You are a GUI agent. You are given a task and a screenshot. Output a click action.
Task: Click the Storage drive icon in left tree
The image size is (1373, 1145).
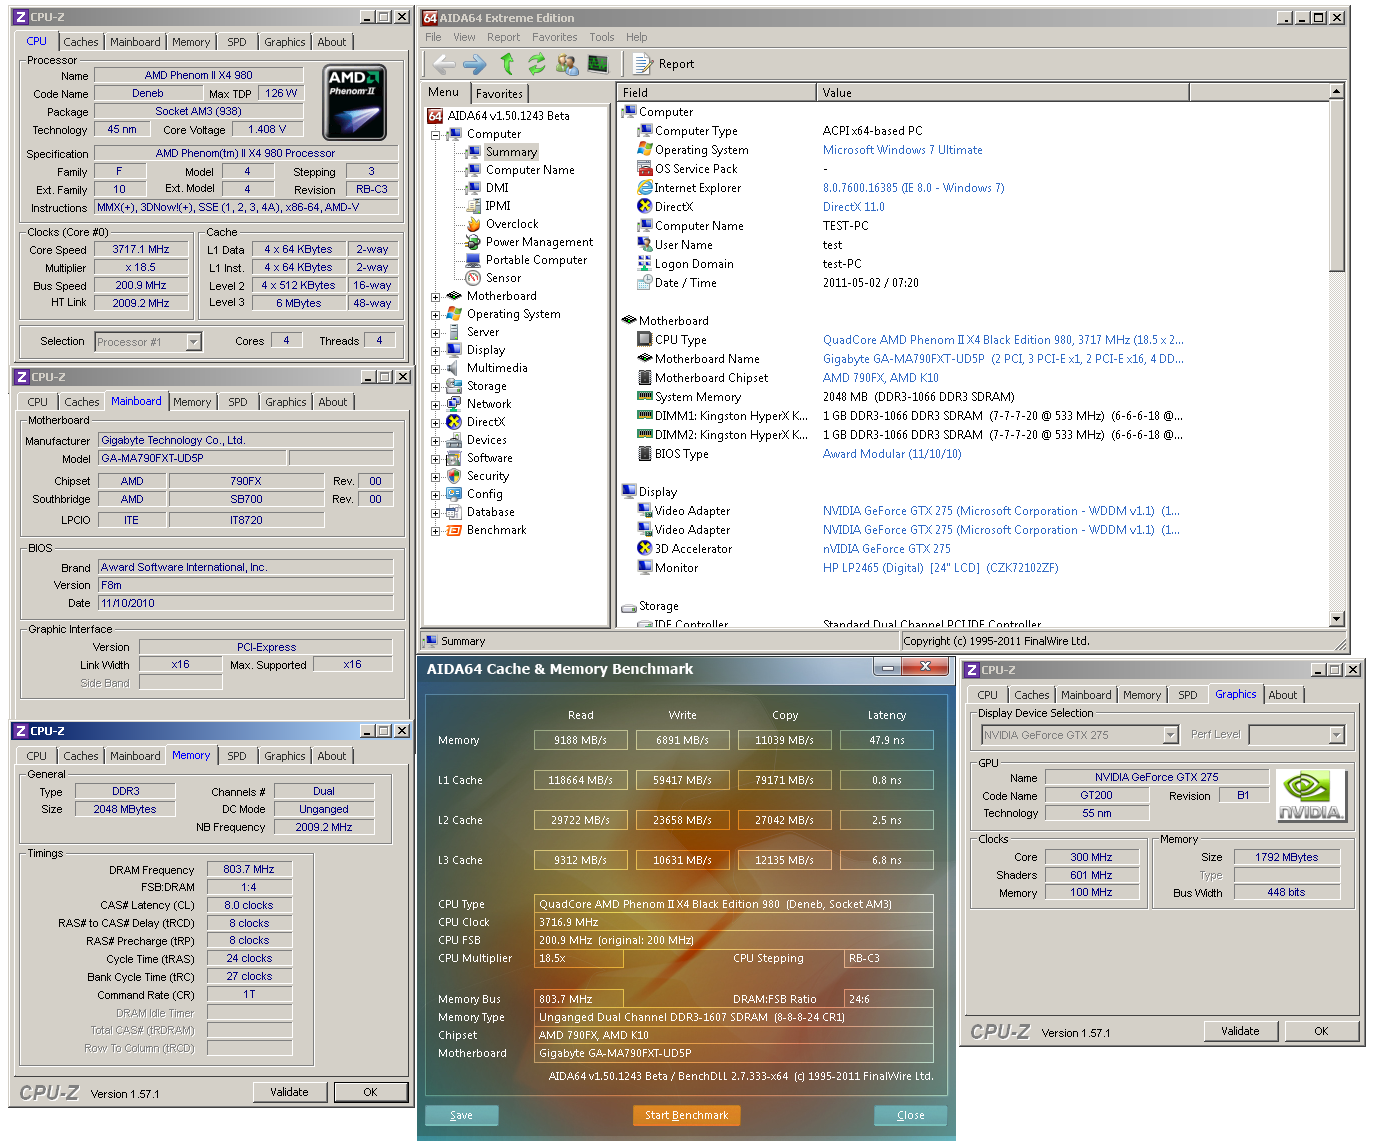[454, 386]
